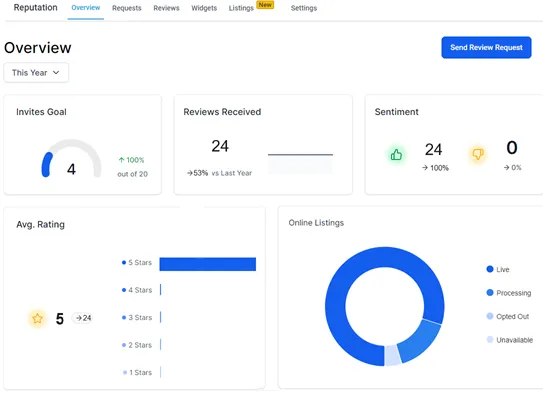This screenshot has height=394, width=543.
Task: Switch to the Requests tab
Action: click(x=127, y=8)
